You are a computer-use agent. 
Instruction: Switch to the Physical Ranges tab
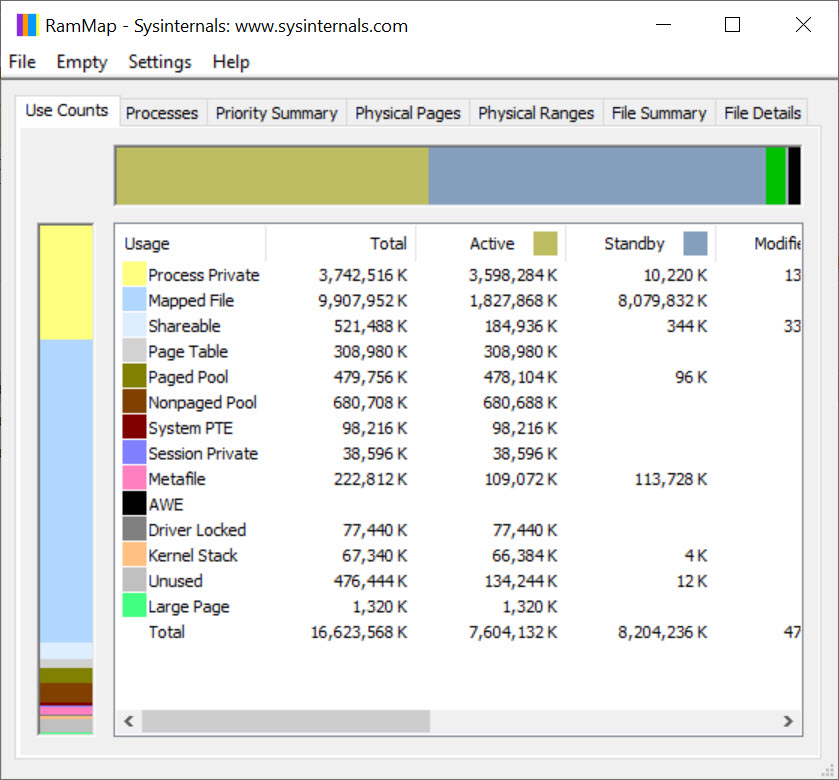point(536,113)
